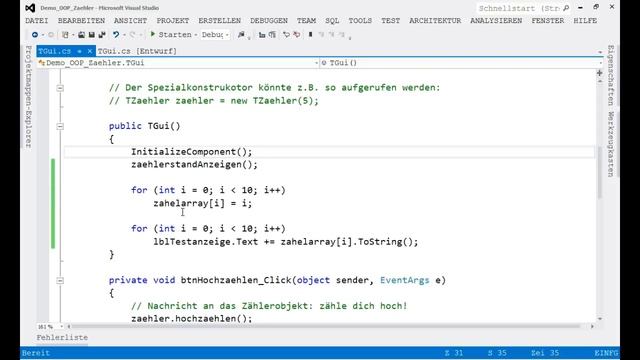
Task: Open the Eigenschaften side panel
Action: (x=611, y=75)
